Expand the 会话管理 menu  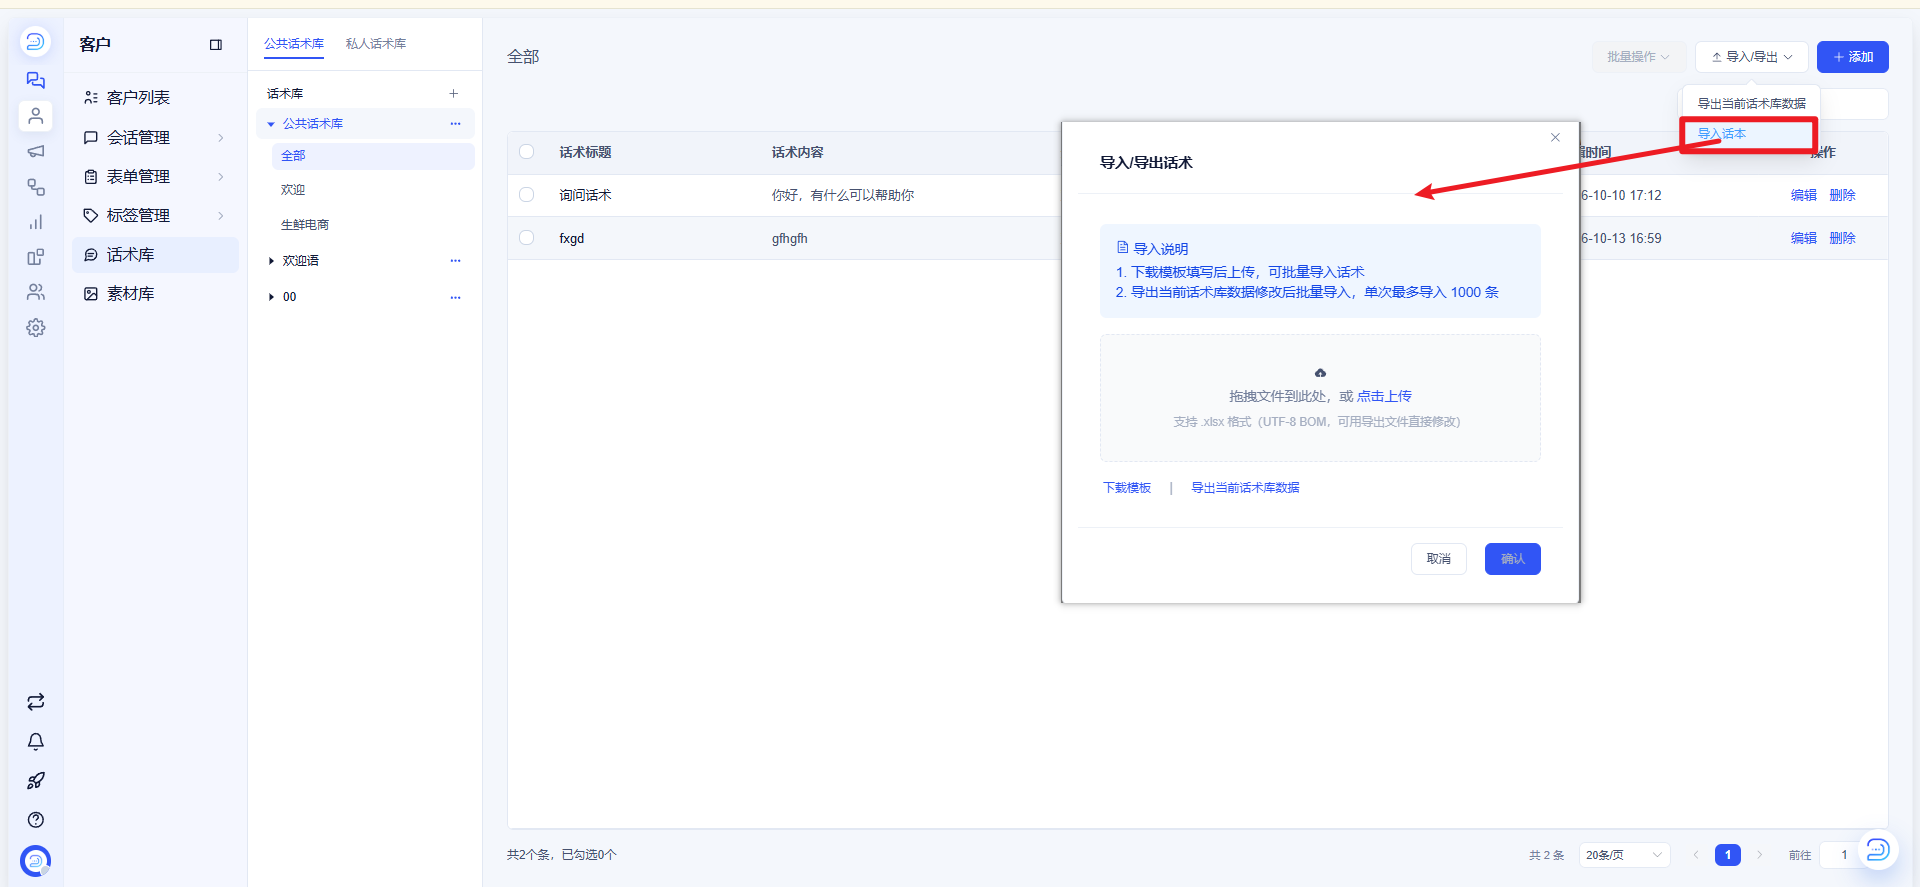[155, 137]
